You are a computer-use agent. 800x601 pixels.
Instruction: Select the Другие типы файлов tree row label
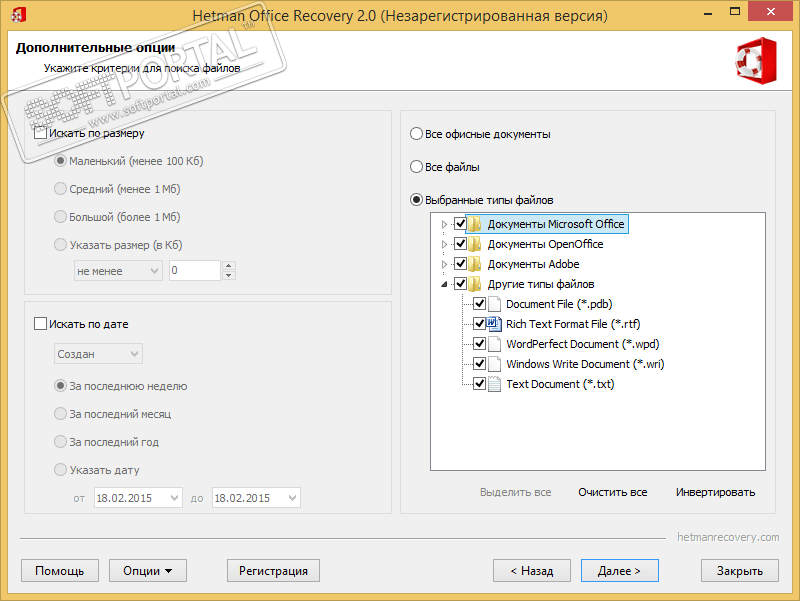[541, 284]
